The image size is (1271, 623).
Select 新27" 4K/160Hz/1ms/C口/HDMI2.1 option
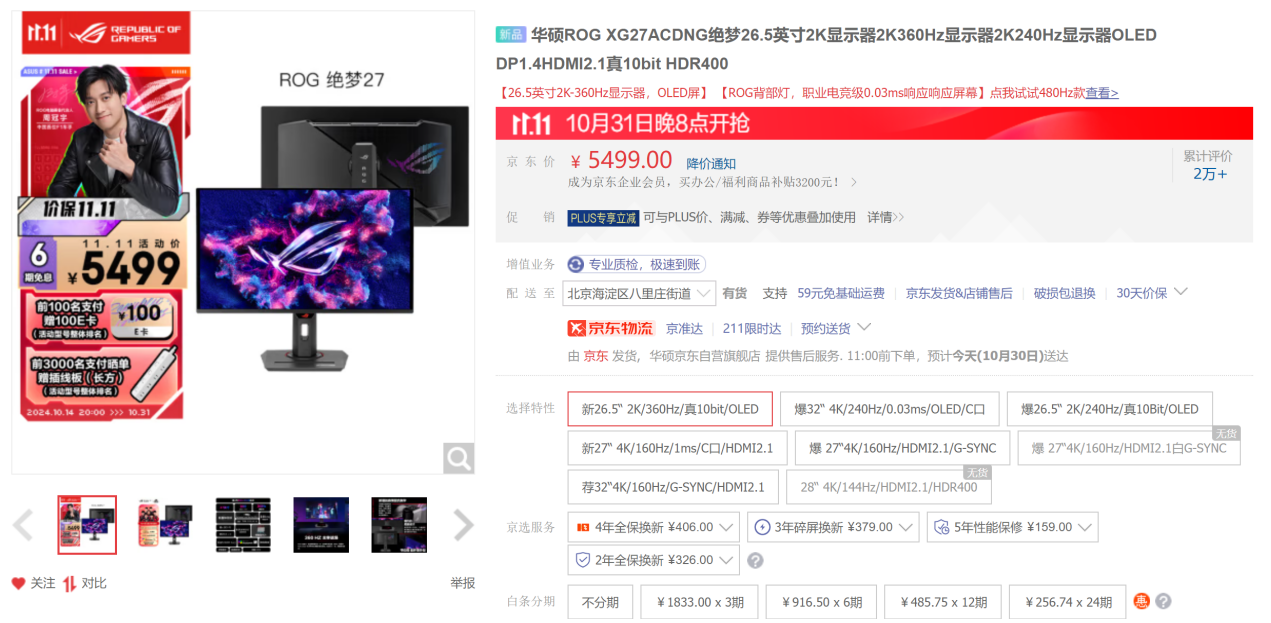click(677, 448)
